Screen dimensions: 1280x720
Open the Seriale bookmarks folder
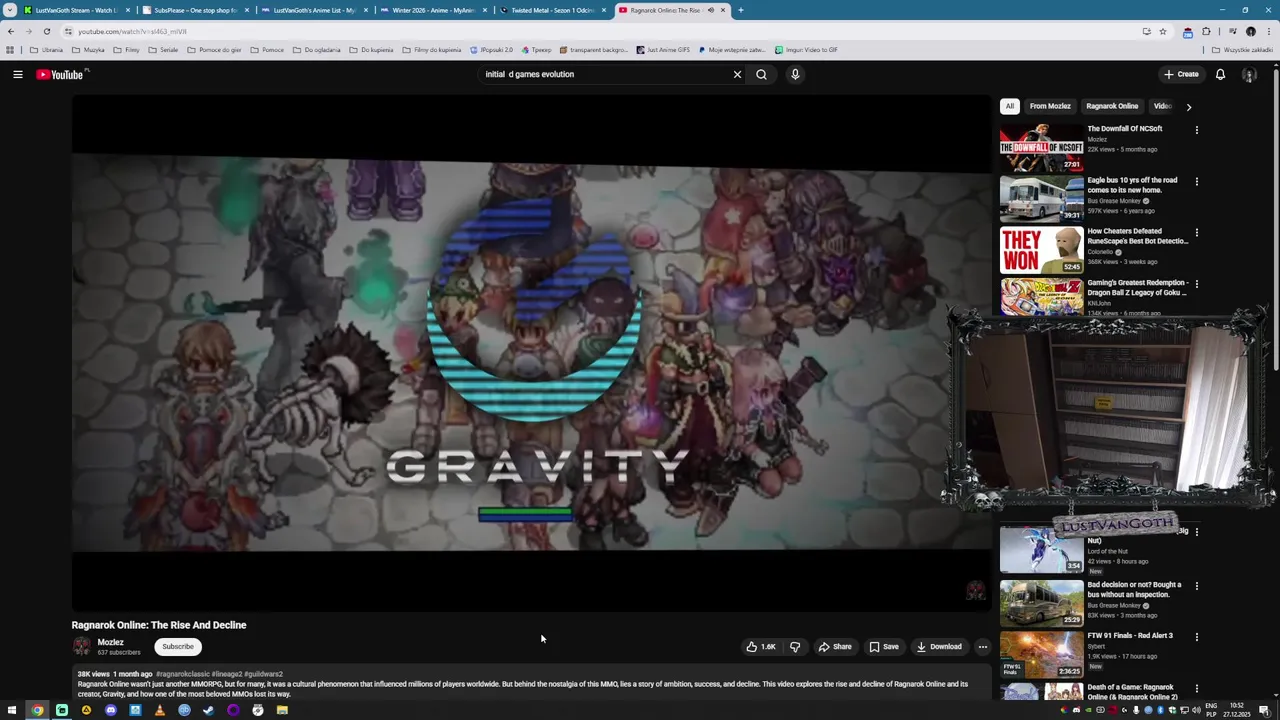tap(163, 49)
